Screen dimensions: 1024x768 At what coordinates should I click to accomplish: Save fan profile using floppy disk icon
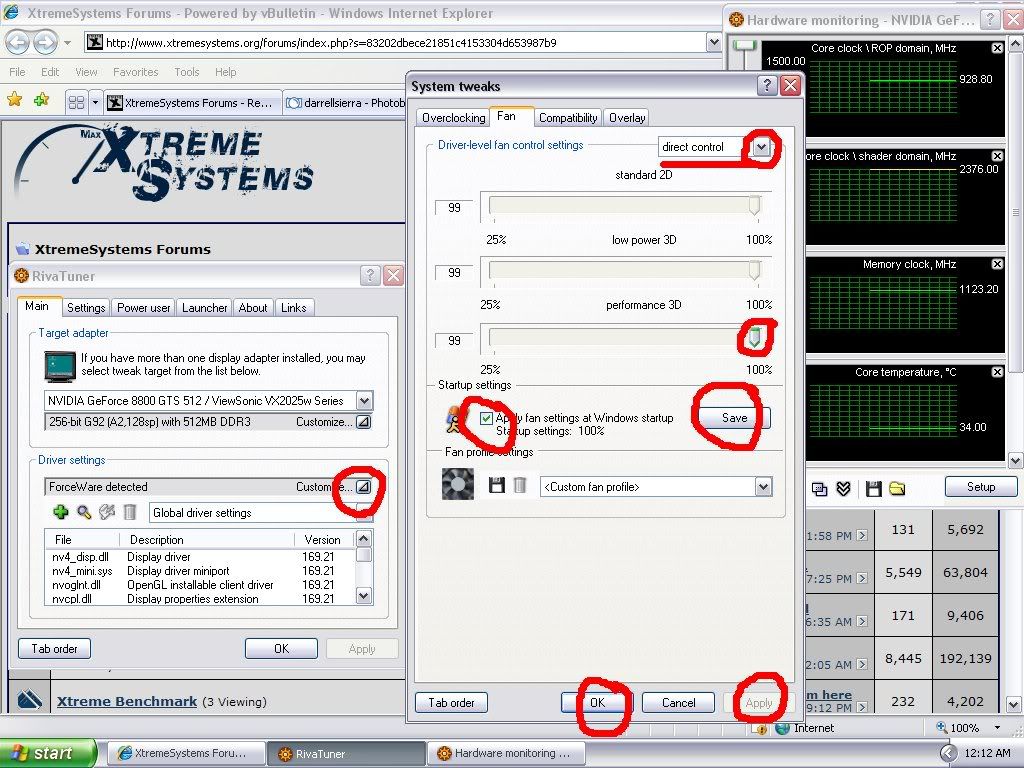[x=497, y=485]
